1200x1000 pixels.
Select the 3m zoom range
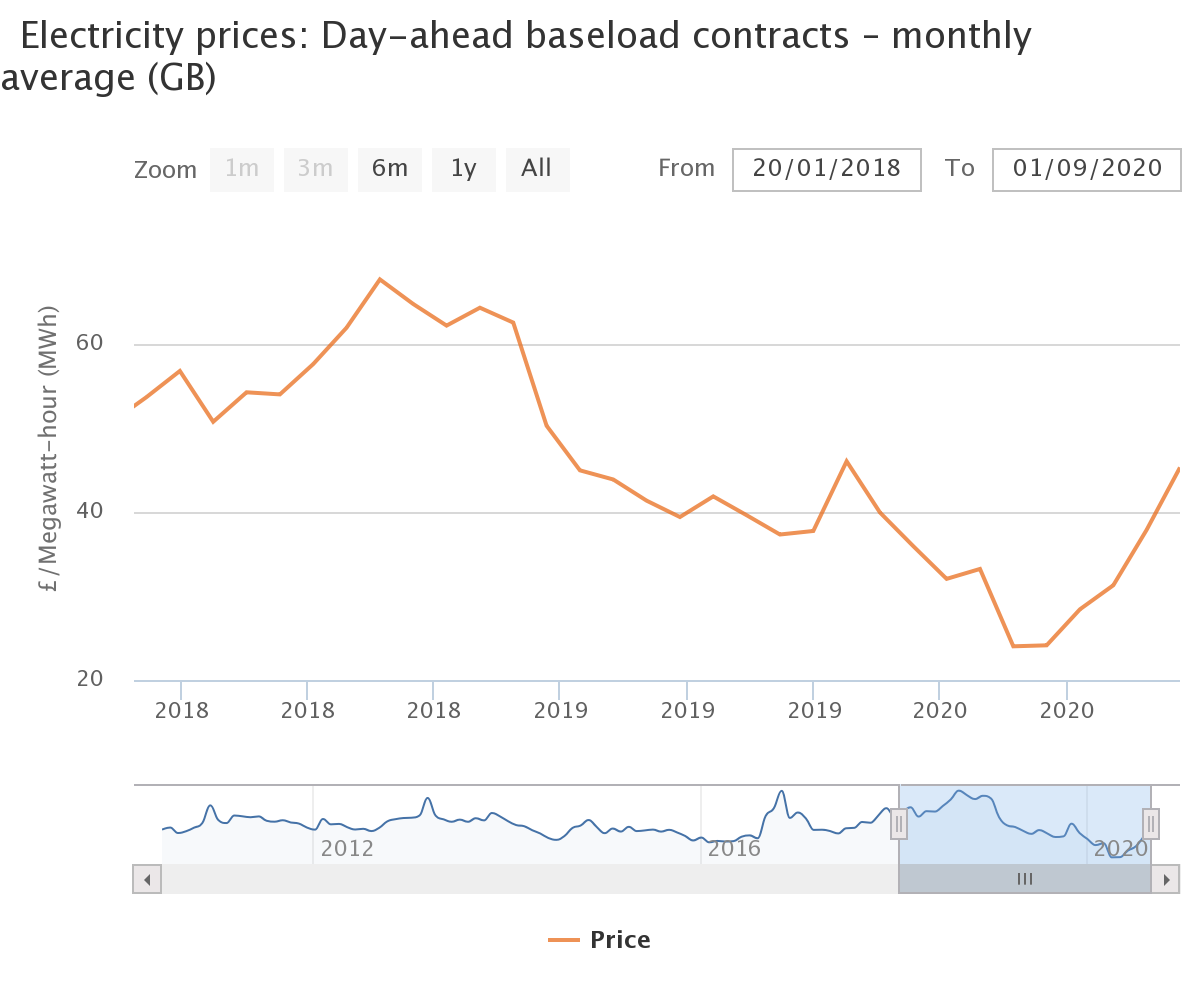pos(316,169)
